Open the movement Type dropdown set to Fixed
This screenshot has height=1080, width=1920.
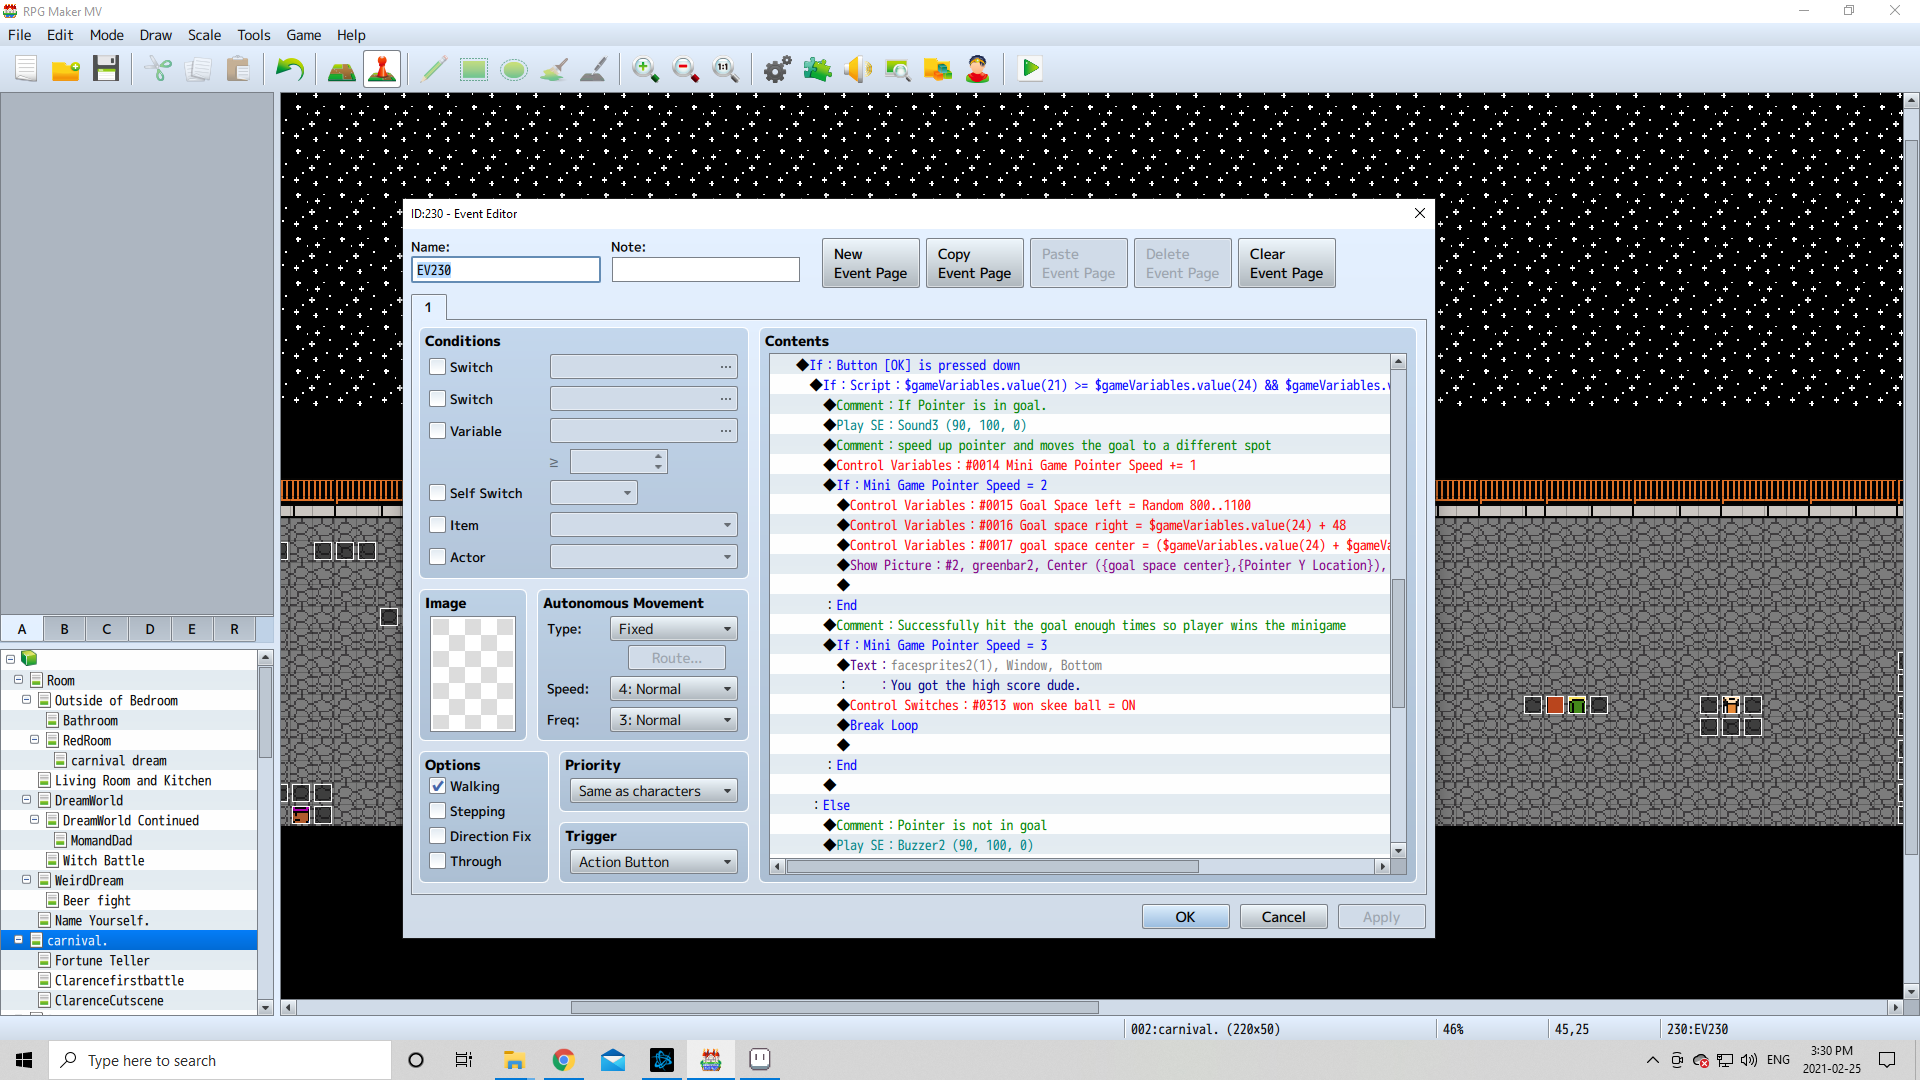(674, 629)
